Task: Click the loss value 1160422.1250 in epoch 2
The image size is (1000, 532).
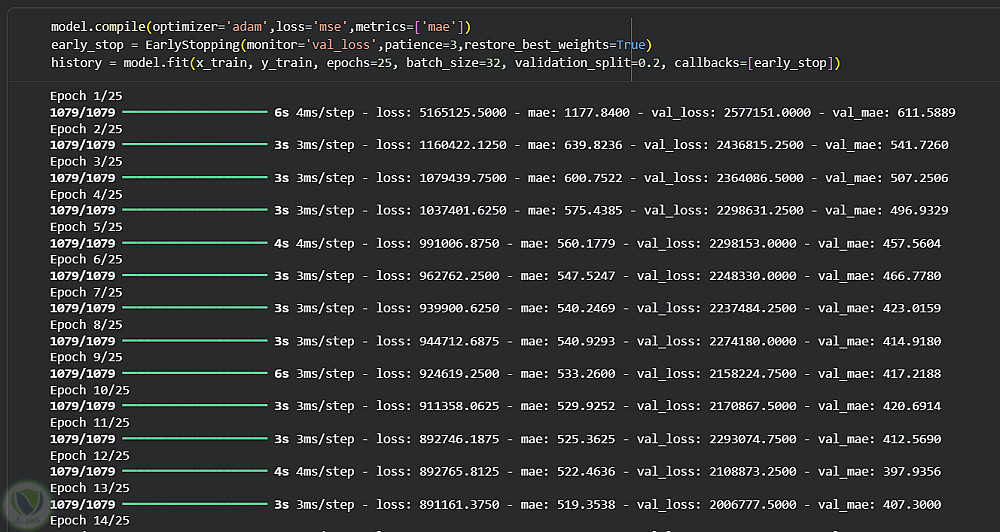Action: click(x=463, y=145)
